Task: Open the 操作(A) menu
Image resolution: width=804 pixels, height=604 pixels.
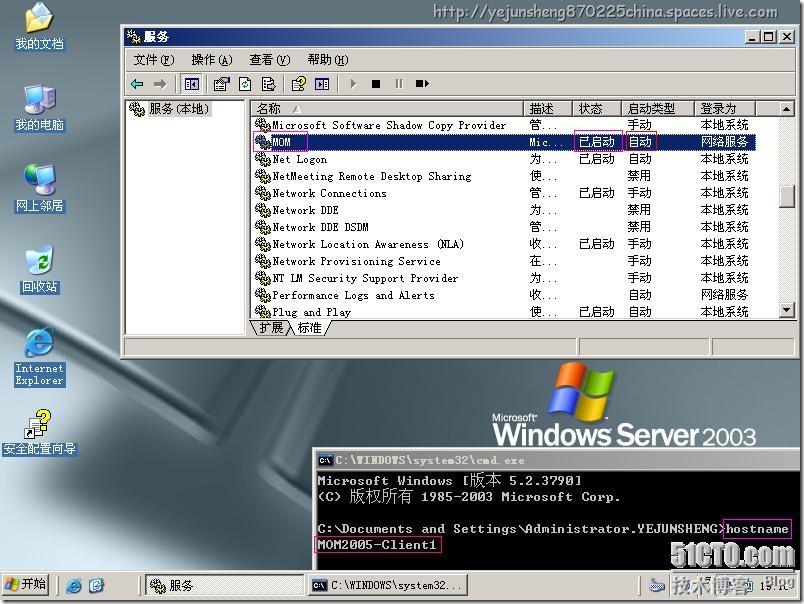Action: pos(212,60)
